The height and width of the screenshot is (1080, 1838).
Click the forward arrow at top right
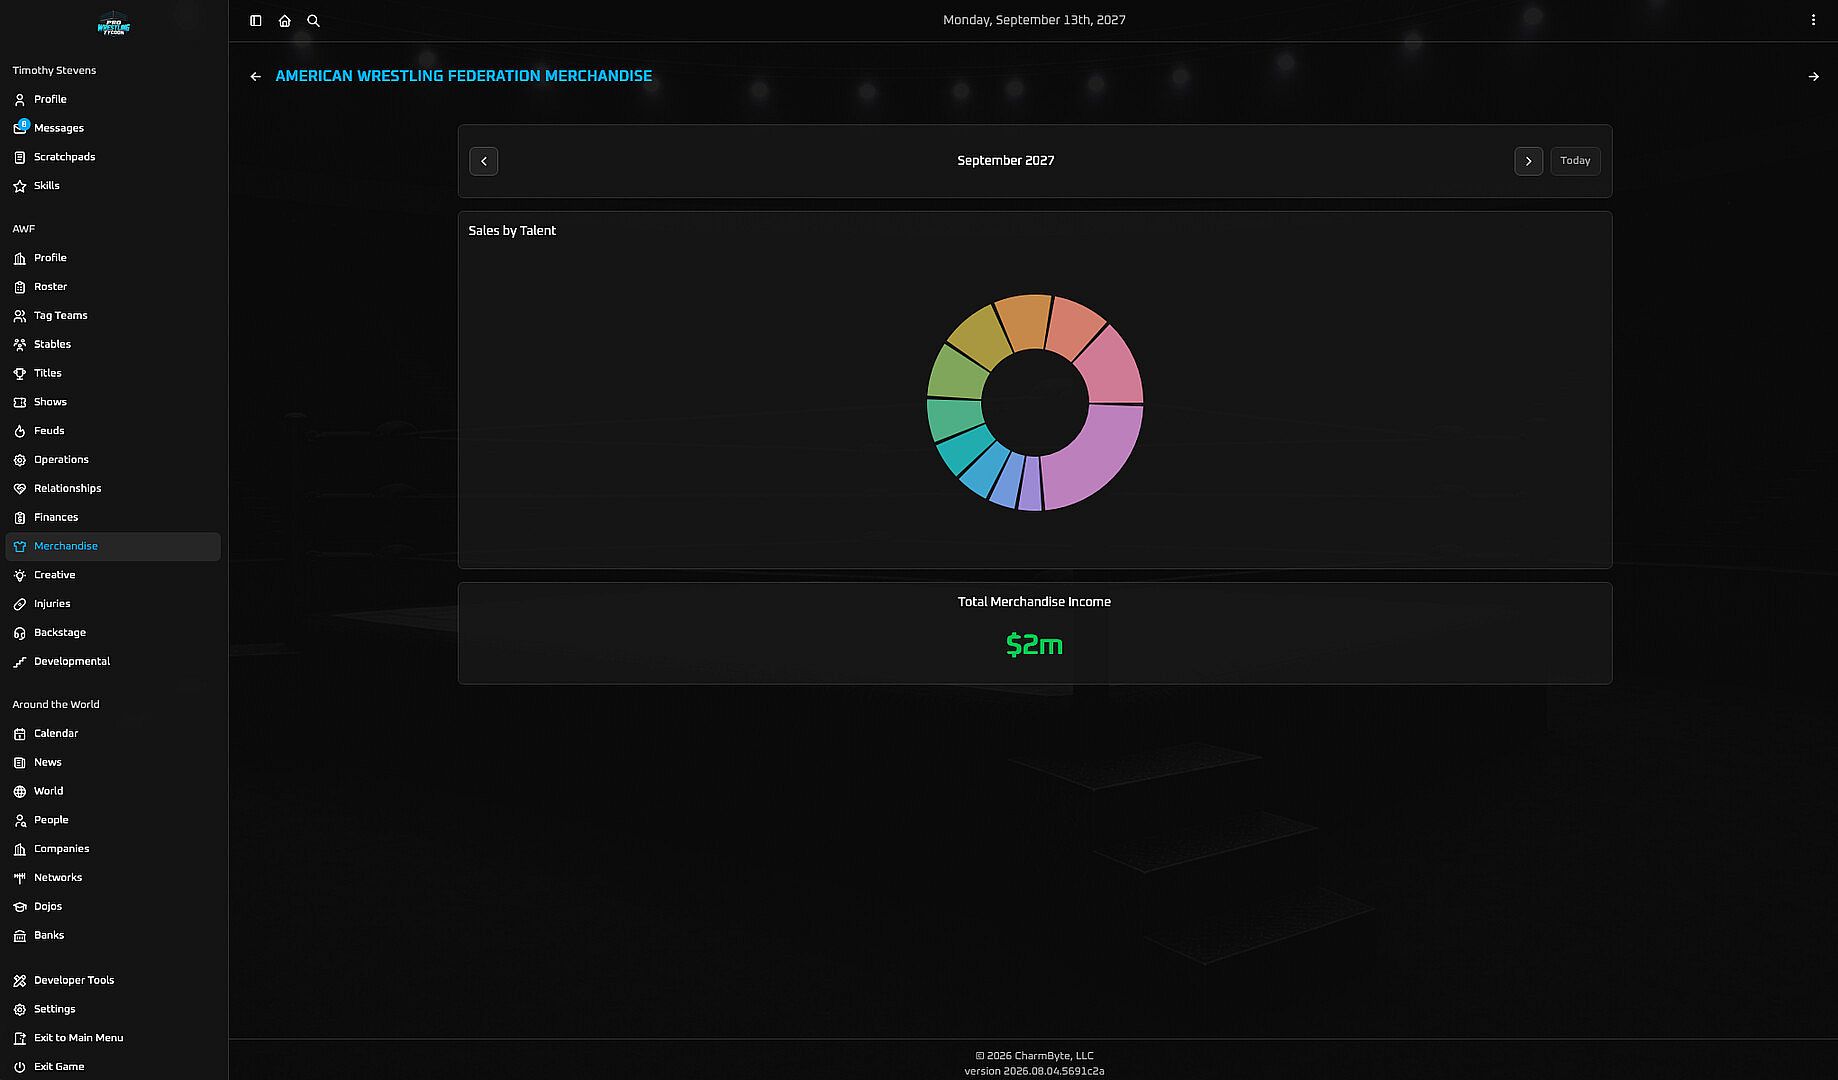(1813, 76)
